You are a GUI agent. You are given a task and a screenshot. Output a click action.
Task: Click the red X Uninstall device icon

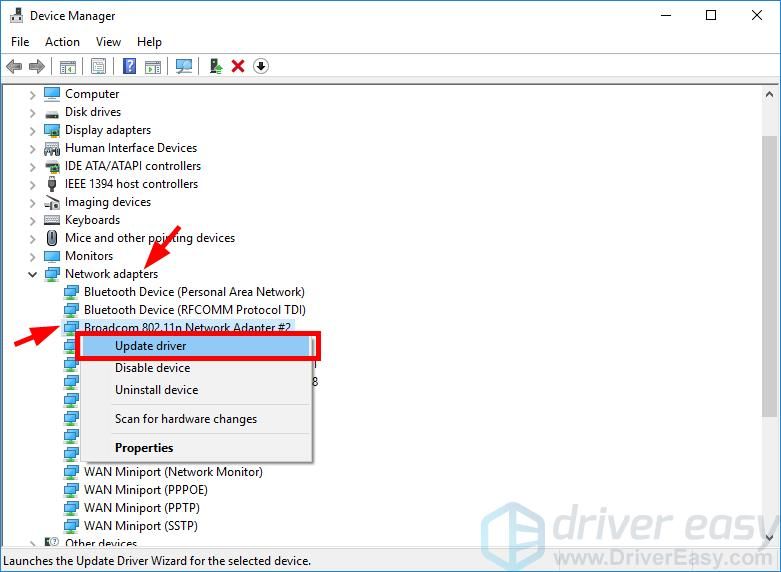pyautogui.click(x=238, y=67)
